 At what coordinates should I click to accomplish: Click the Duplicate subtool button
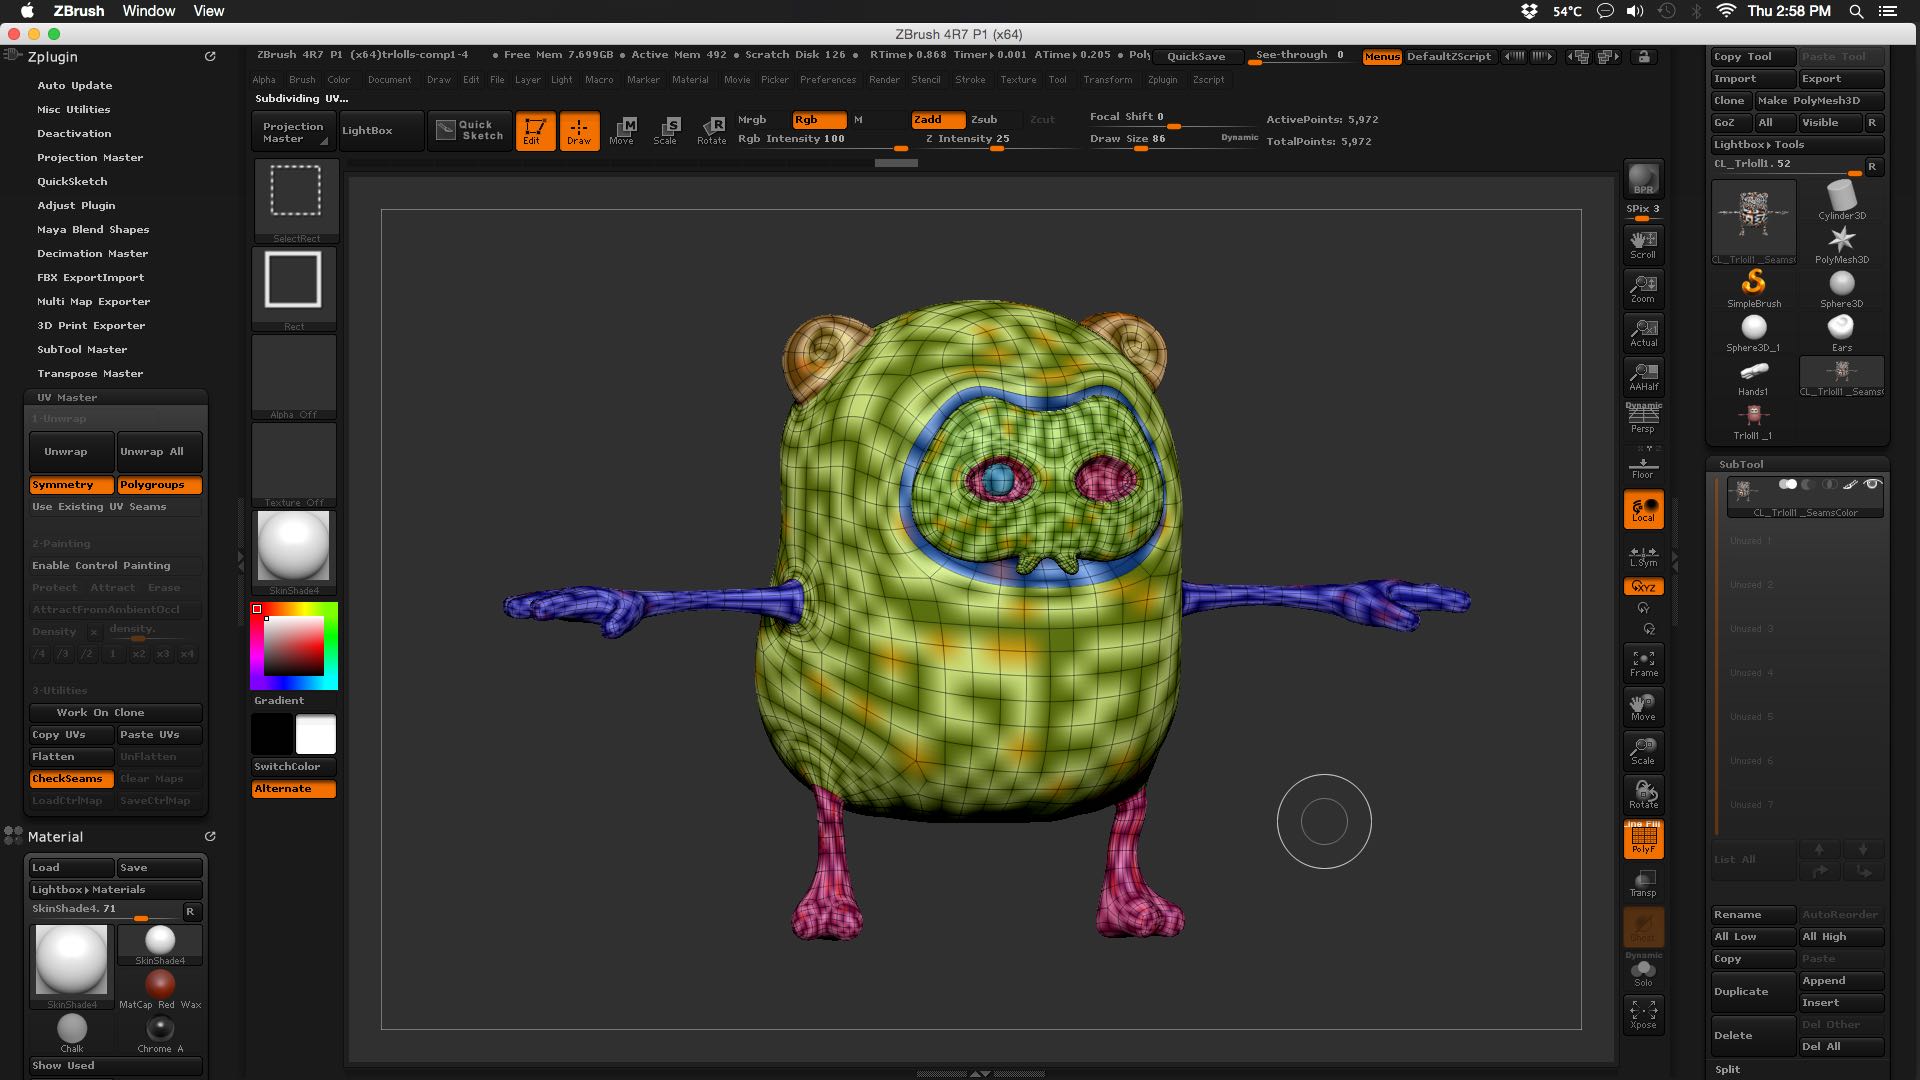coord(1752,992)
